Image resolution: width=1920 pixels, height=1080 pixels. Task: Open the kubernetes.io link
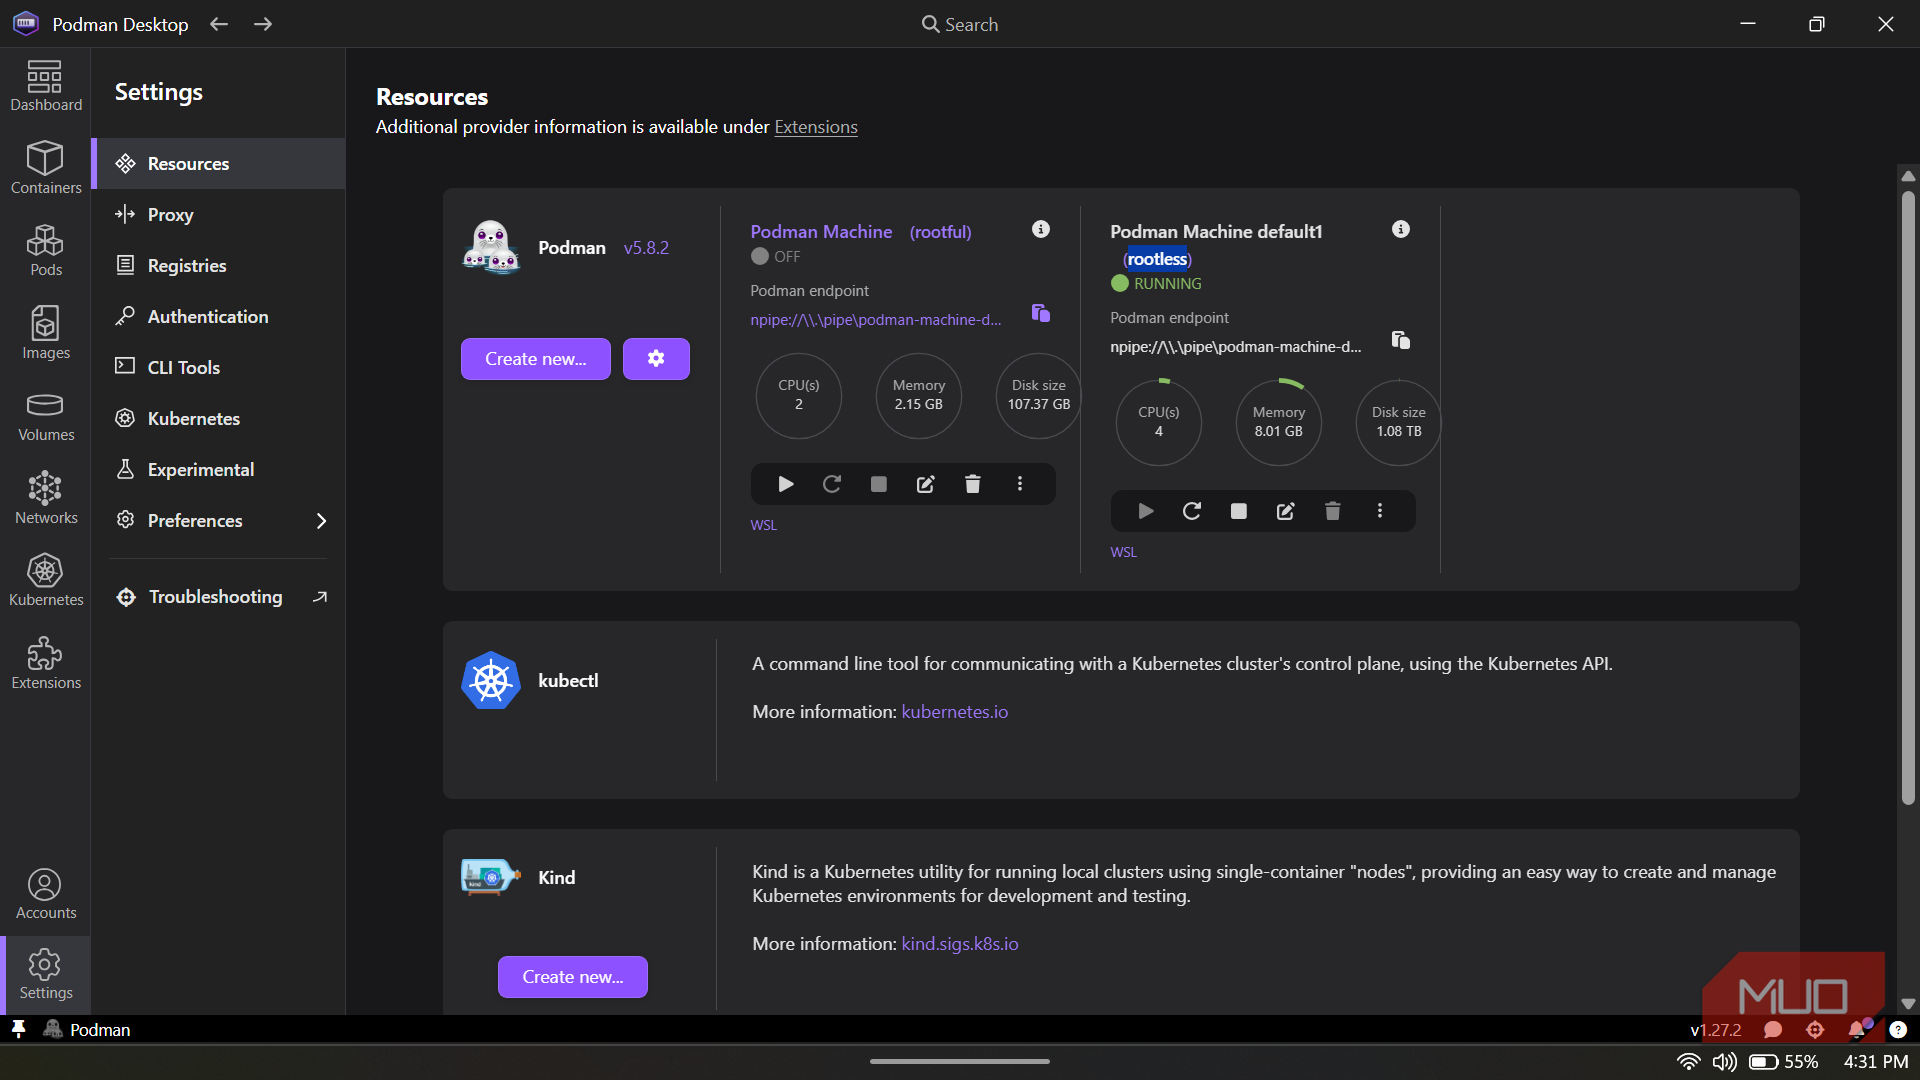955,711
